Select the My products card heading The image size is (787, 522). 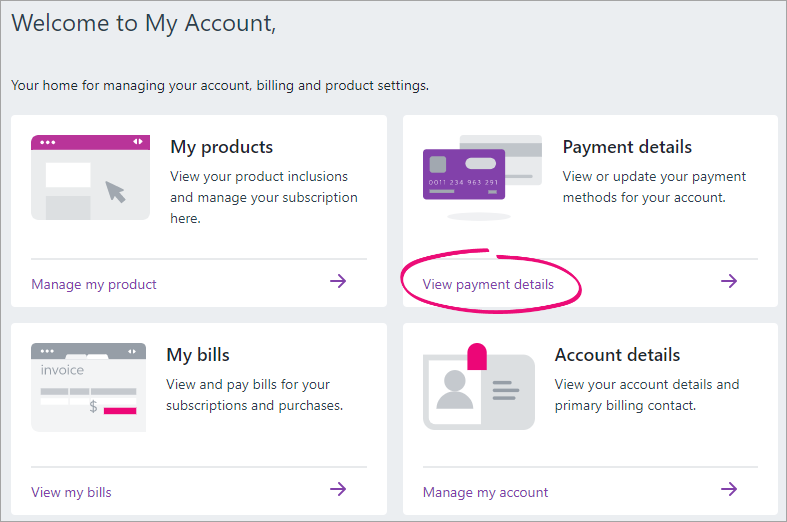pyautogui.click(x=221, y=147)
